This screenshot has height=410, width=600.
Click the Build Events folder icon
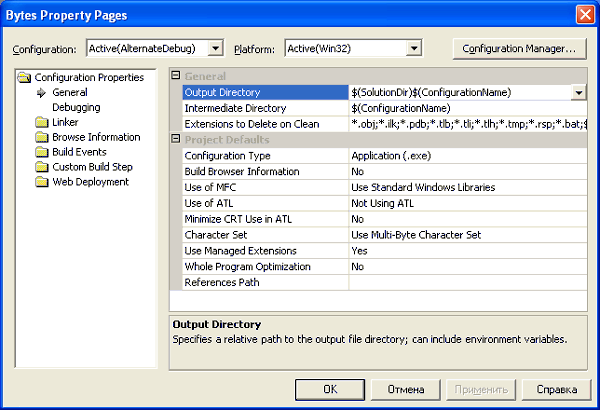(42, 152)
